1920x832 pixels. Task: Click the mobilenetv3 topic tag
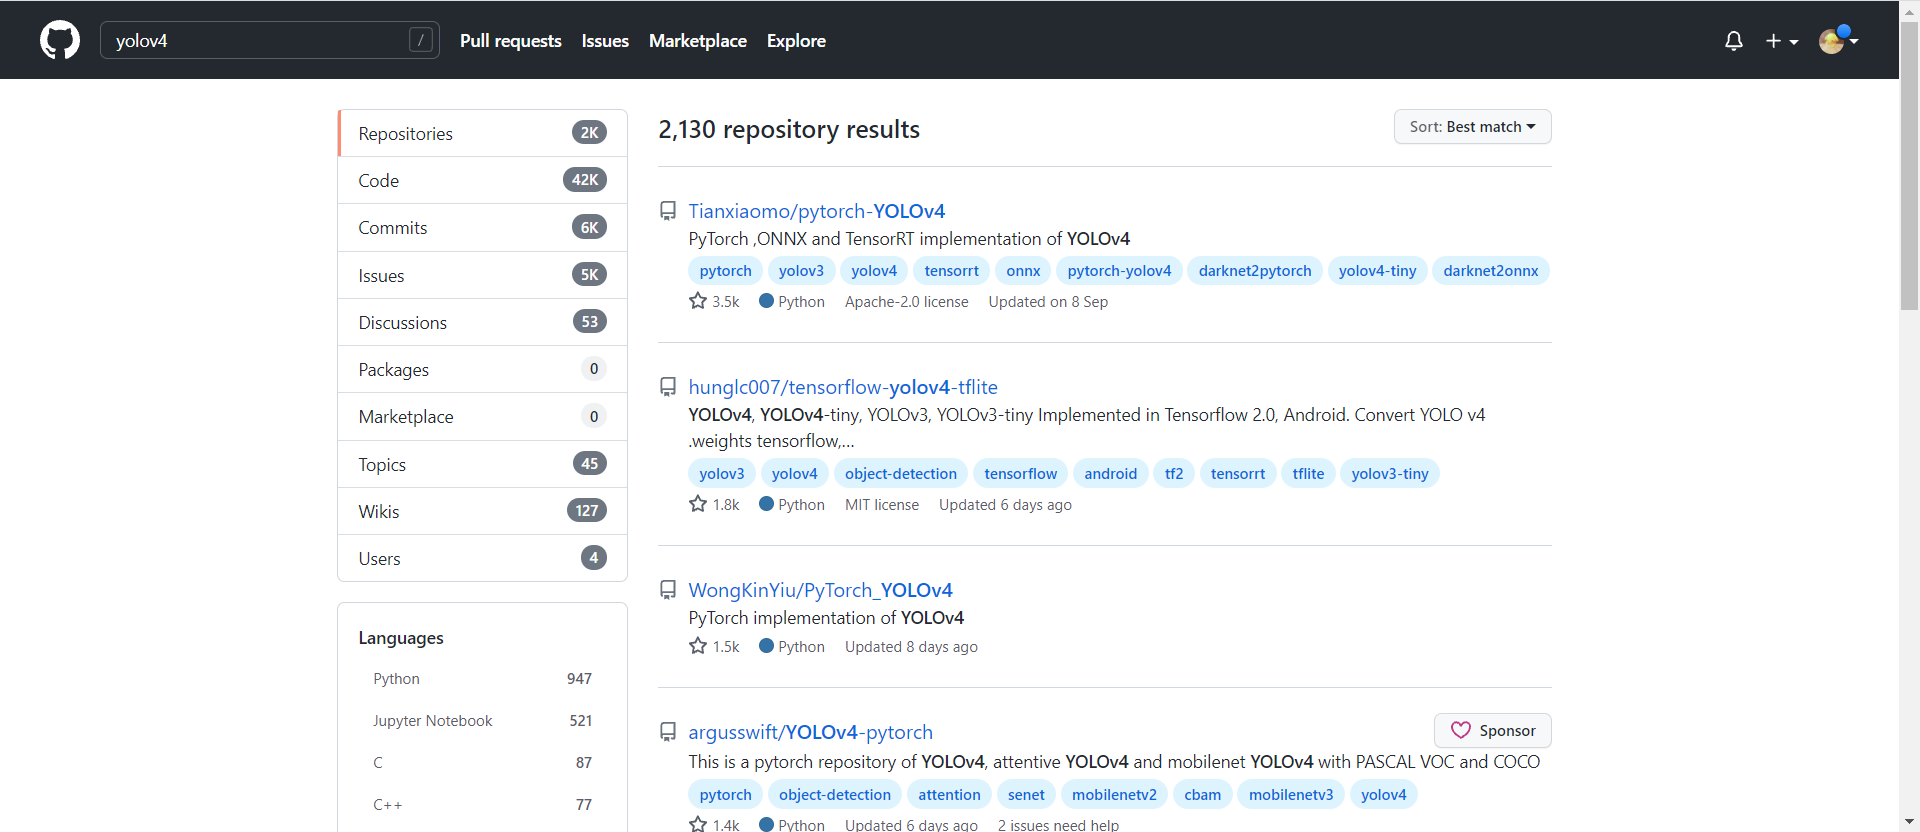pyautogui.click(x=1291, y=795)
